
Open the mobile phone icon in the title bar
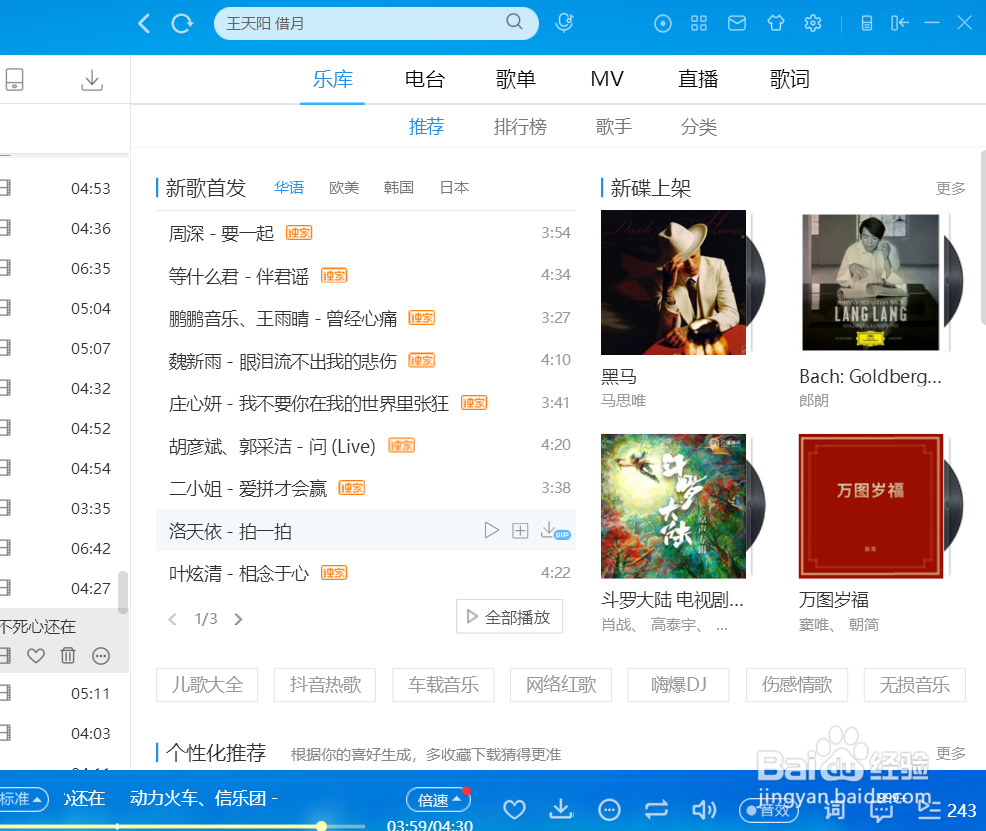(867, 24)
